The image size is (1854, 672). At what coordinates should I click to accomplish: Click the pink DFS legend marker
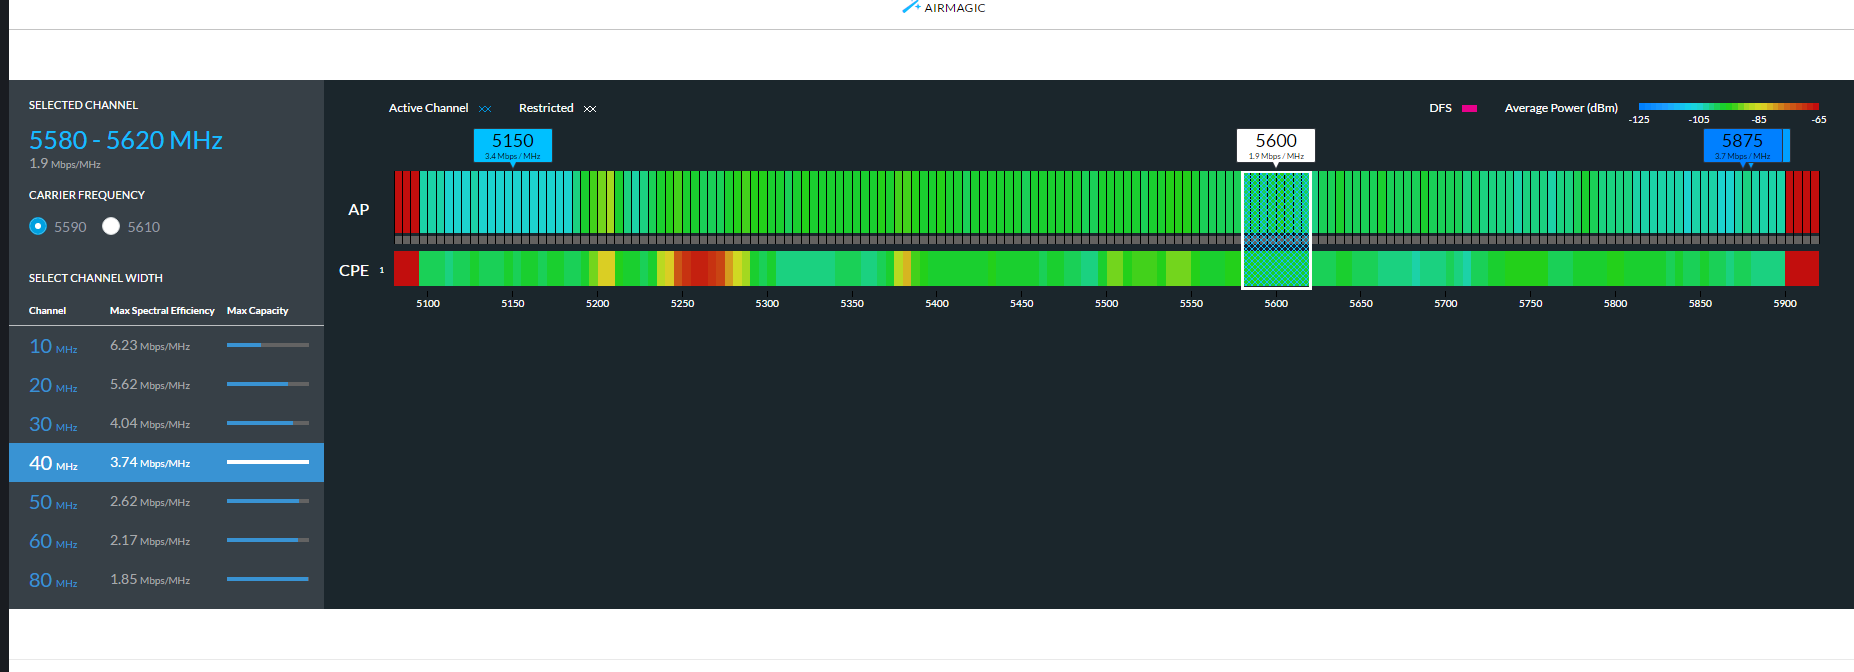1469,108
